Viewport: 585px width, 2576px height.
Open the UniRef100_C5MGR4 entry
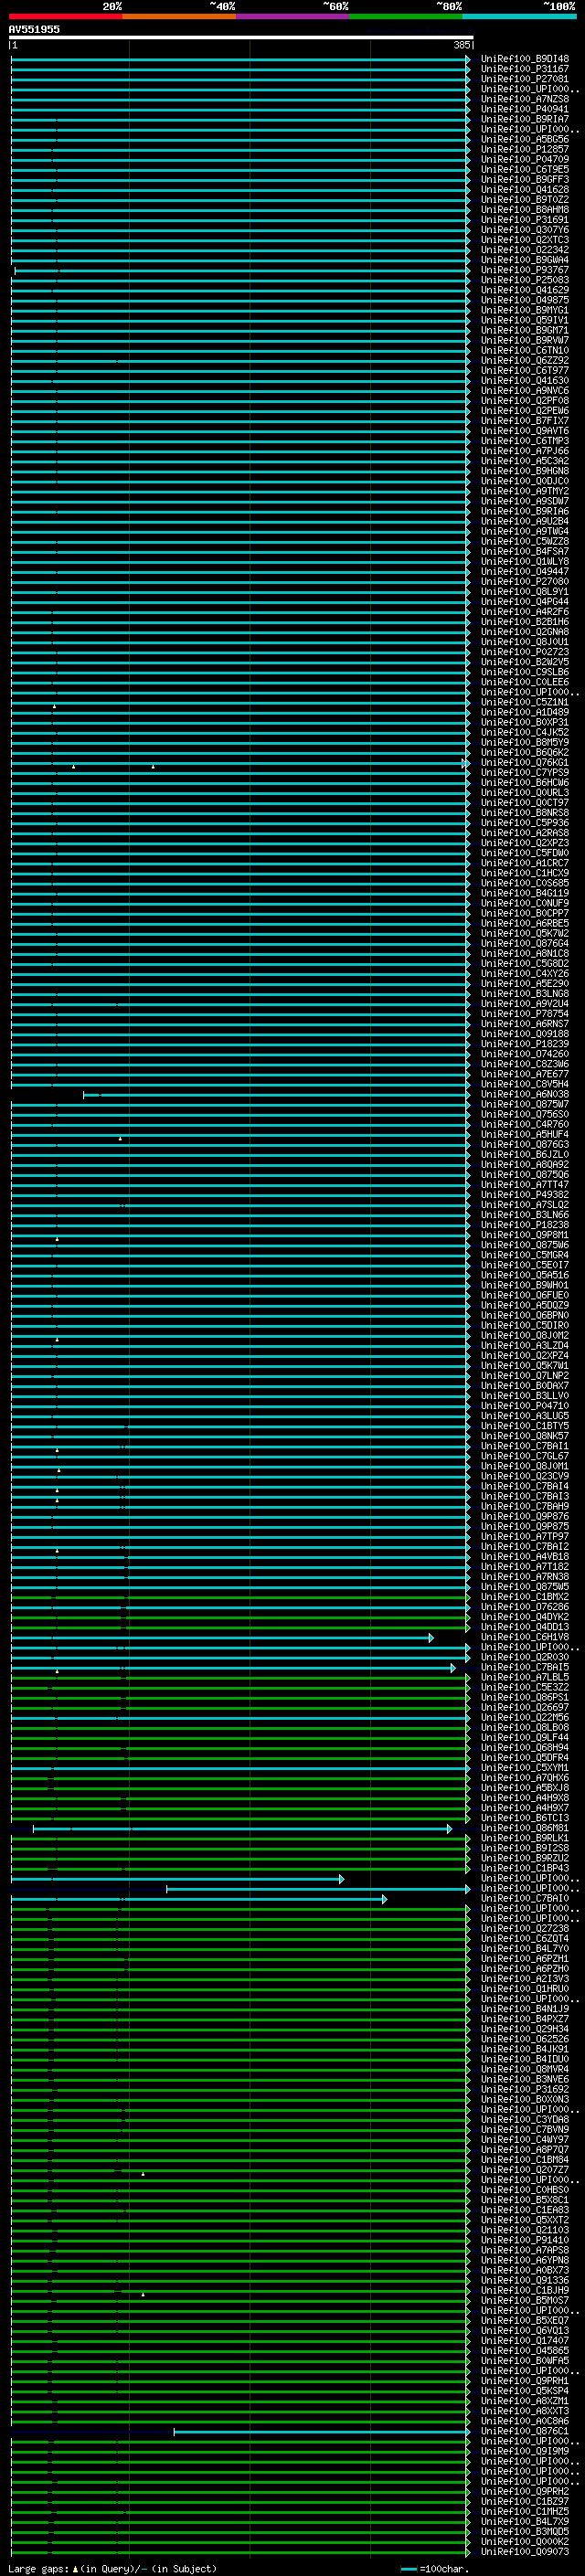tap(525, 1255)
